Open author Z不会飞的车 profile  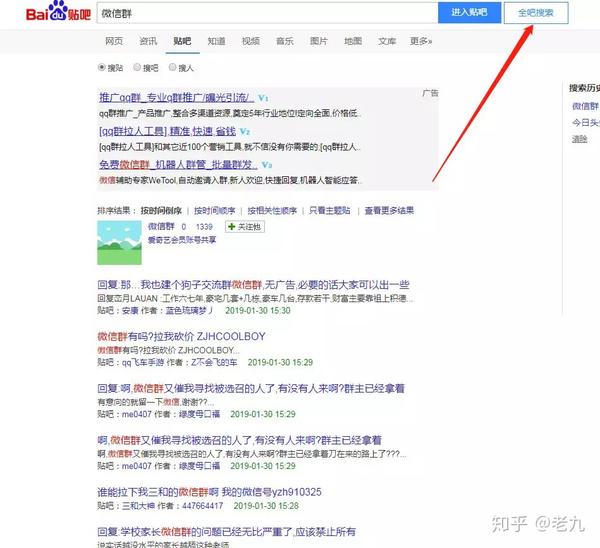(214, 362)
